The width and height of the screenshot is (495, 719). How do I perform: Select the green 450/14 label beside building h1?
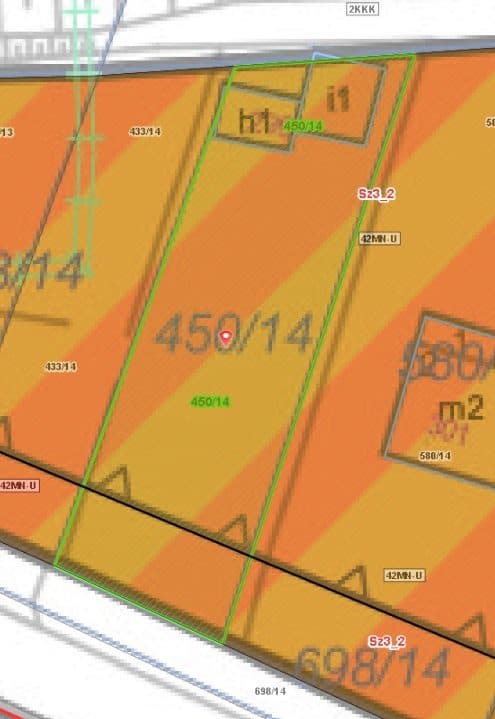click(303, 126)
